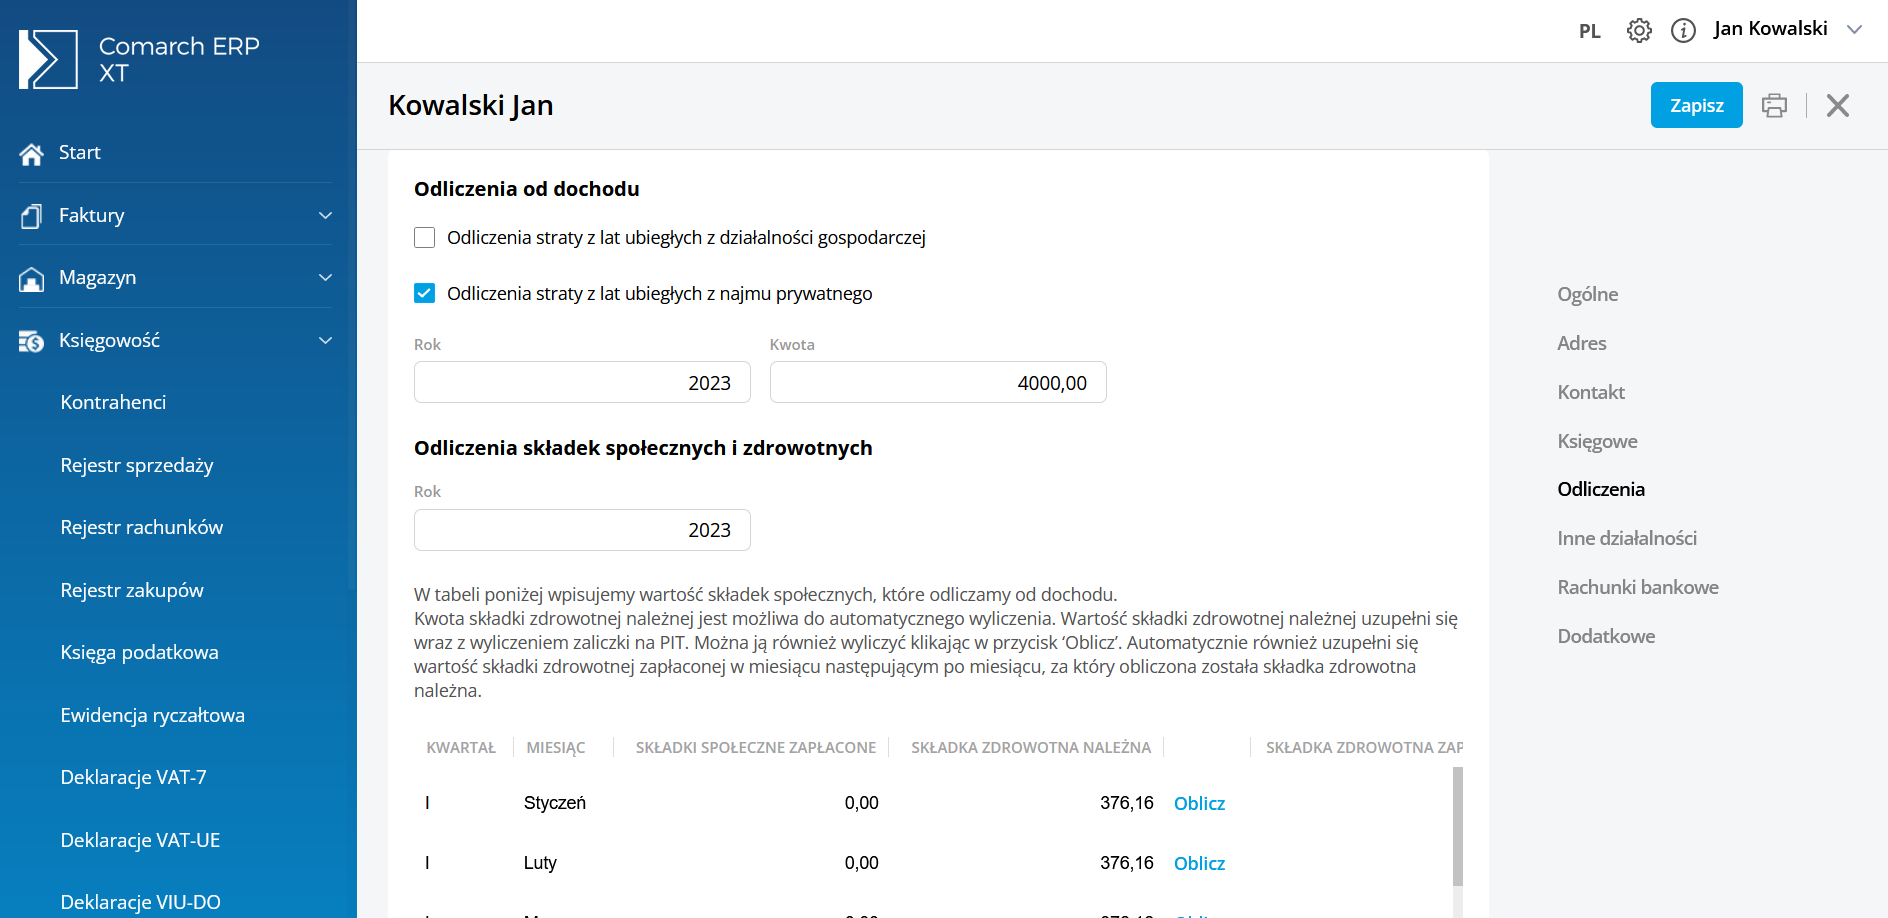Save the form with Zapisz button
1888x918 pixels.
[1696, 105]
